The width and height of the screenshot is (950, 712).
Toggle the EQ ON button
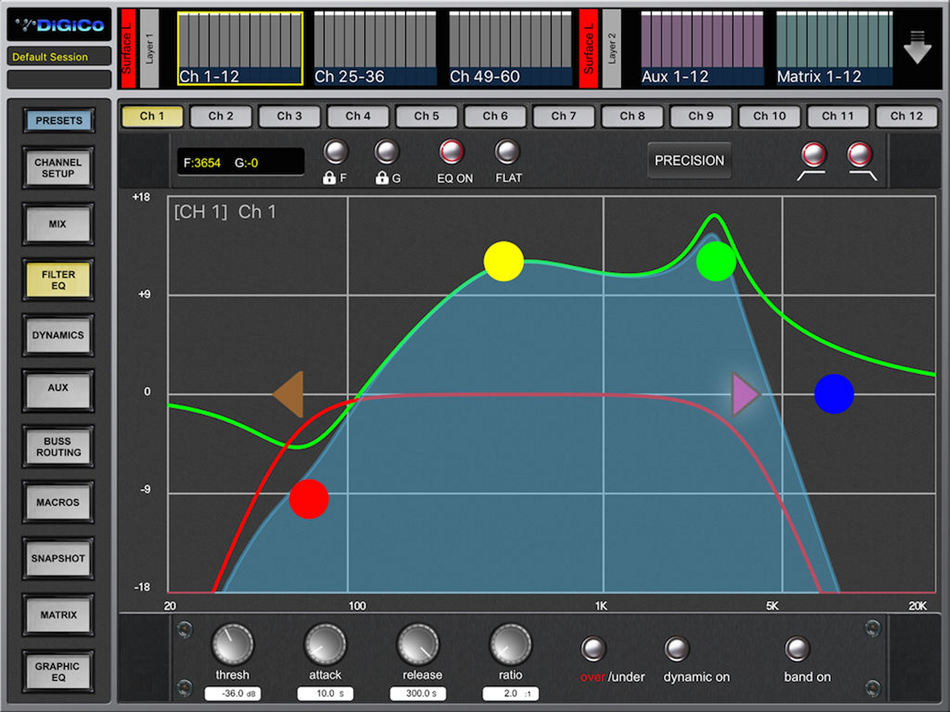coord(451,152)
